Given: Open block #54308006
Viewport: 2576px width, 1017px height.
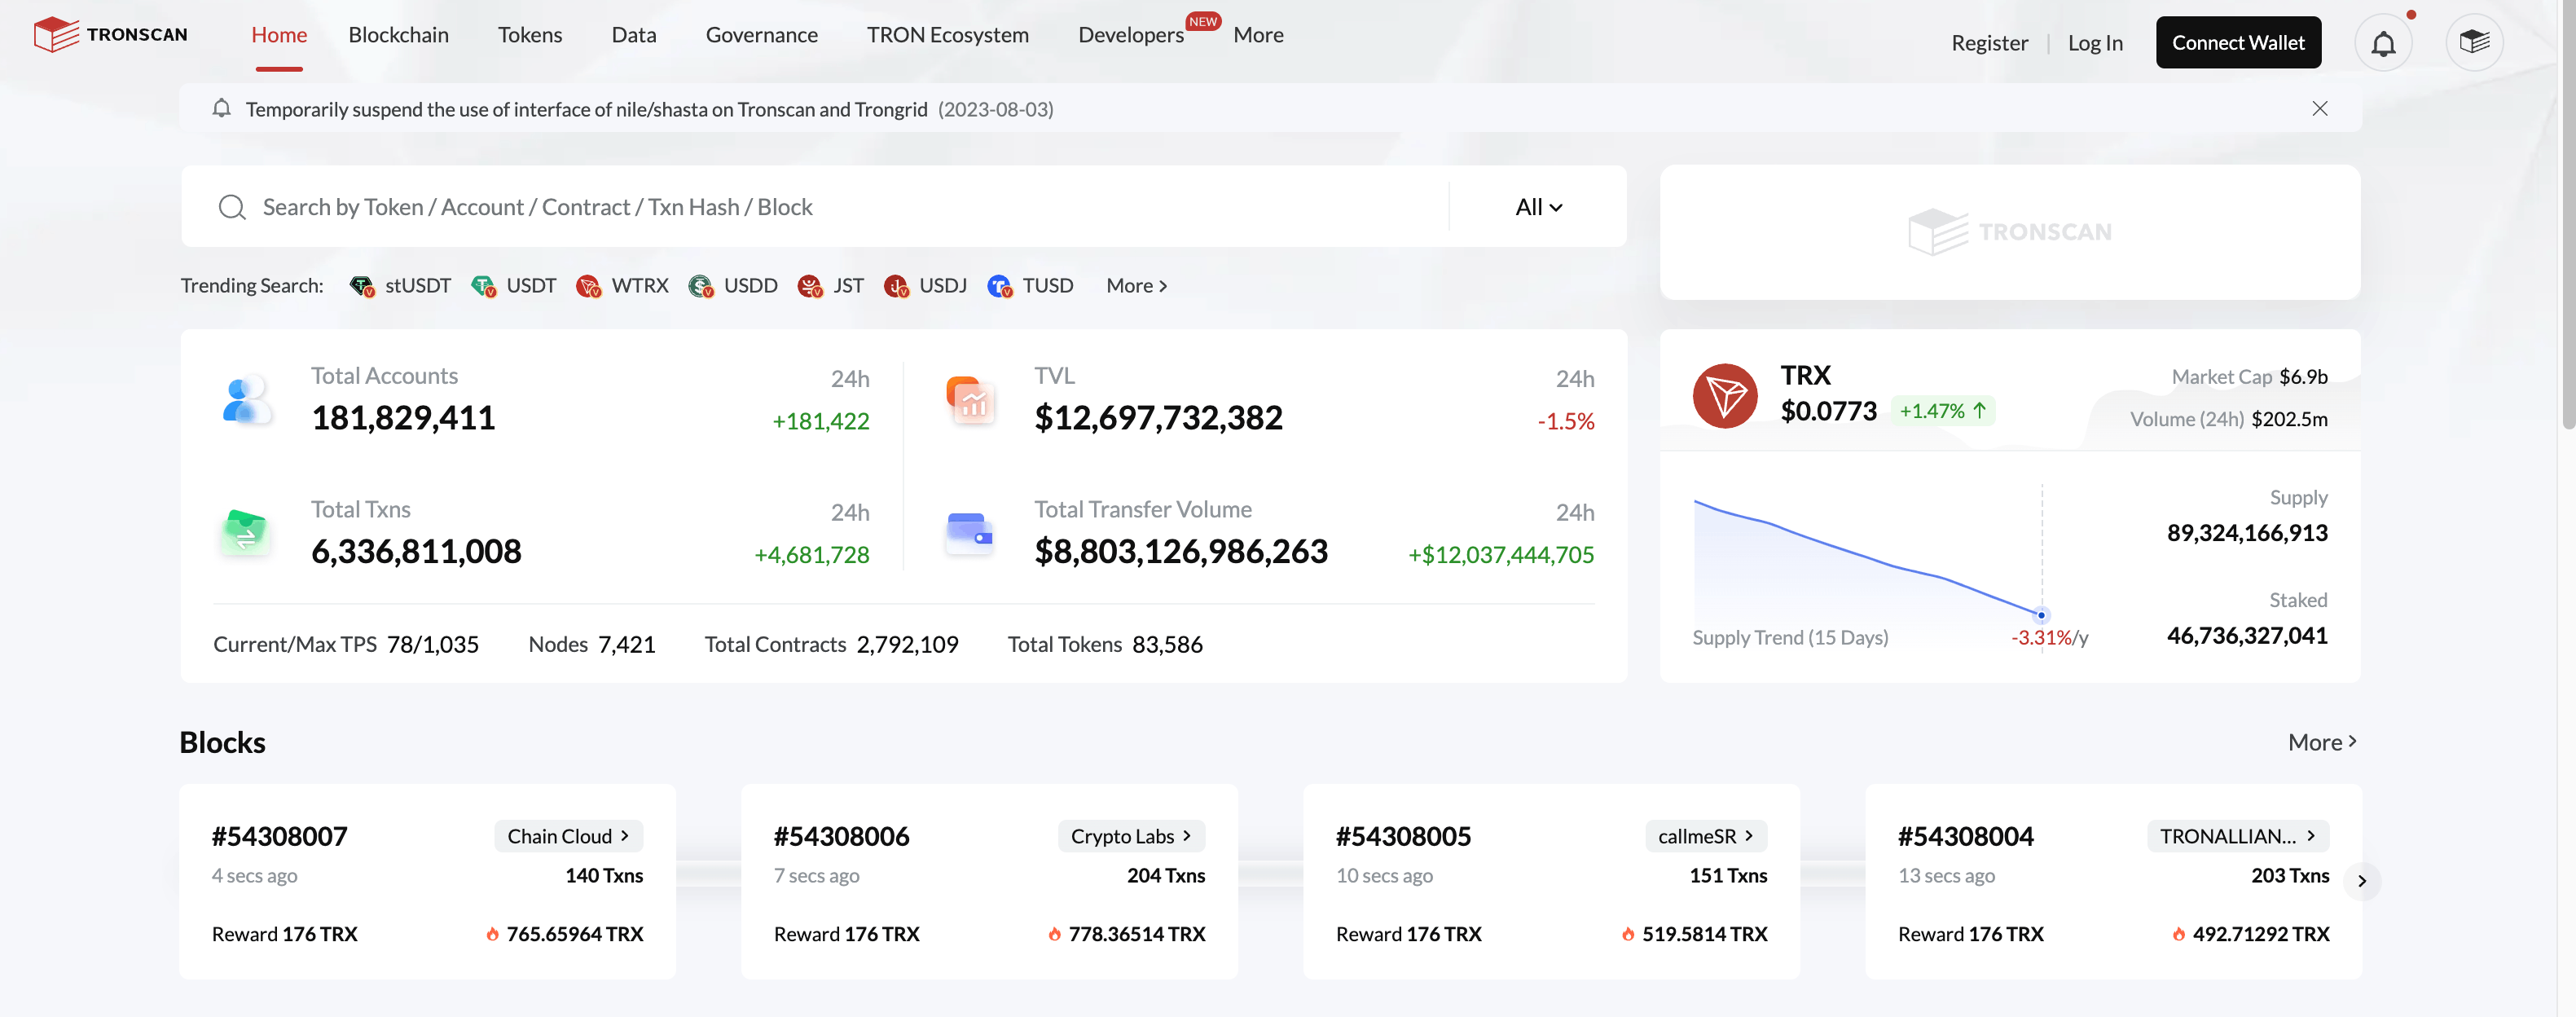Looking at the screenshot, I should 841,836.
